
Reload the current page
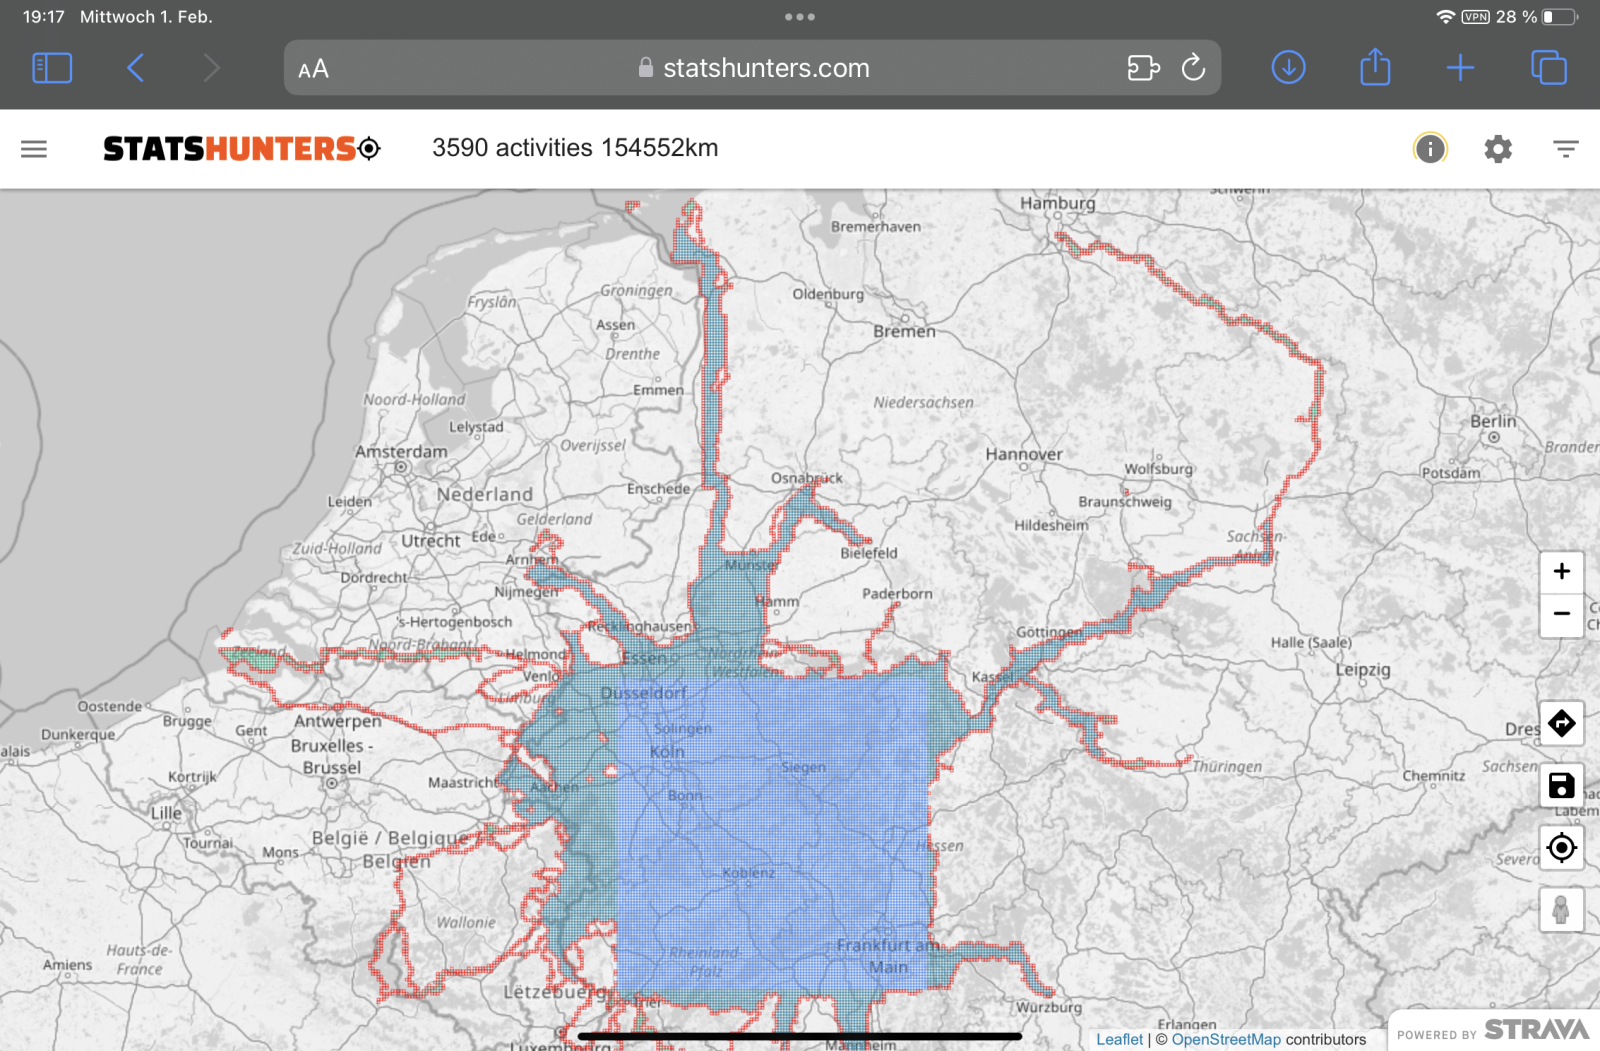1193,68
